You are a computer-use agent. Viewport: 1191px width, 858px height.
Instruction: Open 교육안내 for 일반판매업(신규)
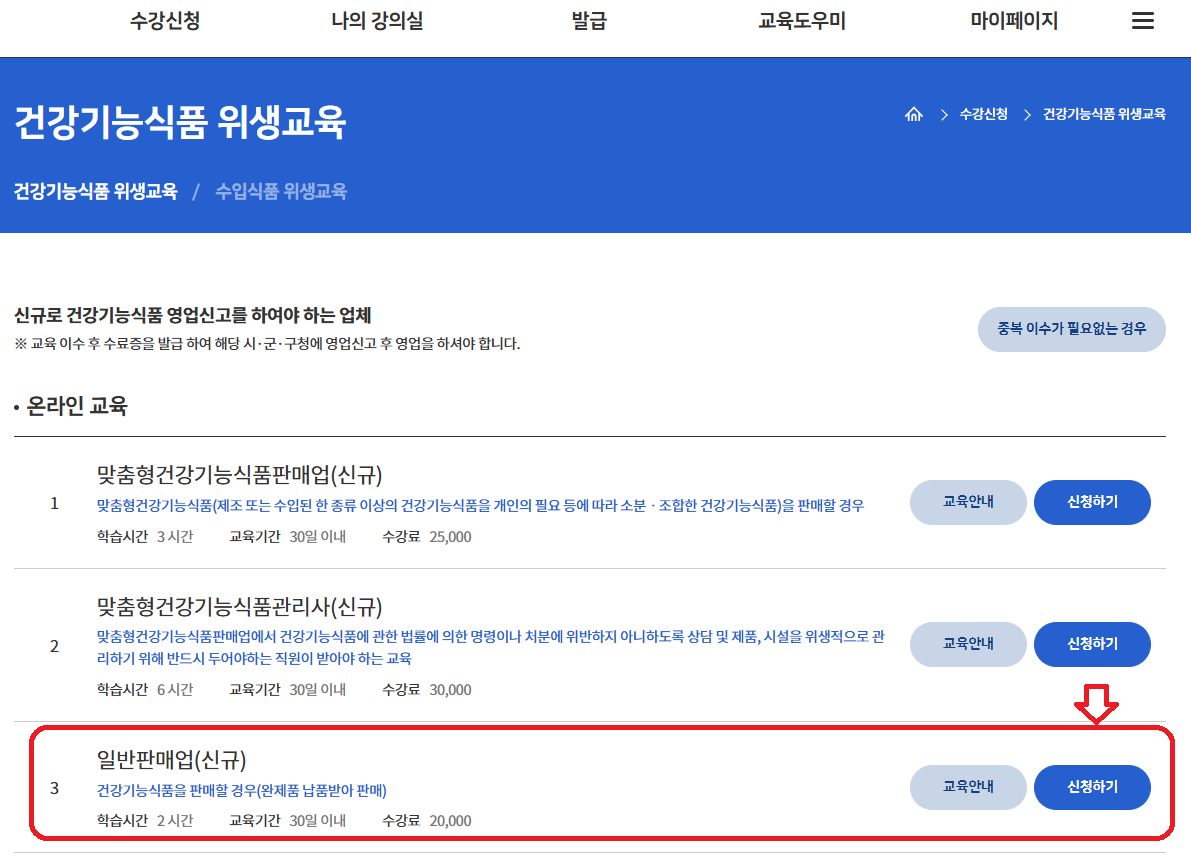(x=967, y=788)
